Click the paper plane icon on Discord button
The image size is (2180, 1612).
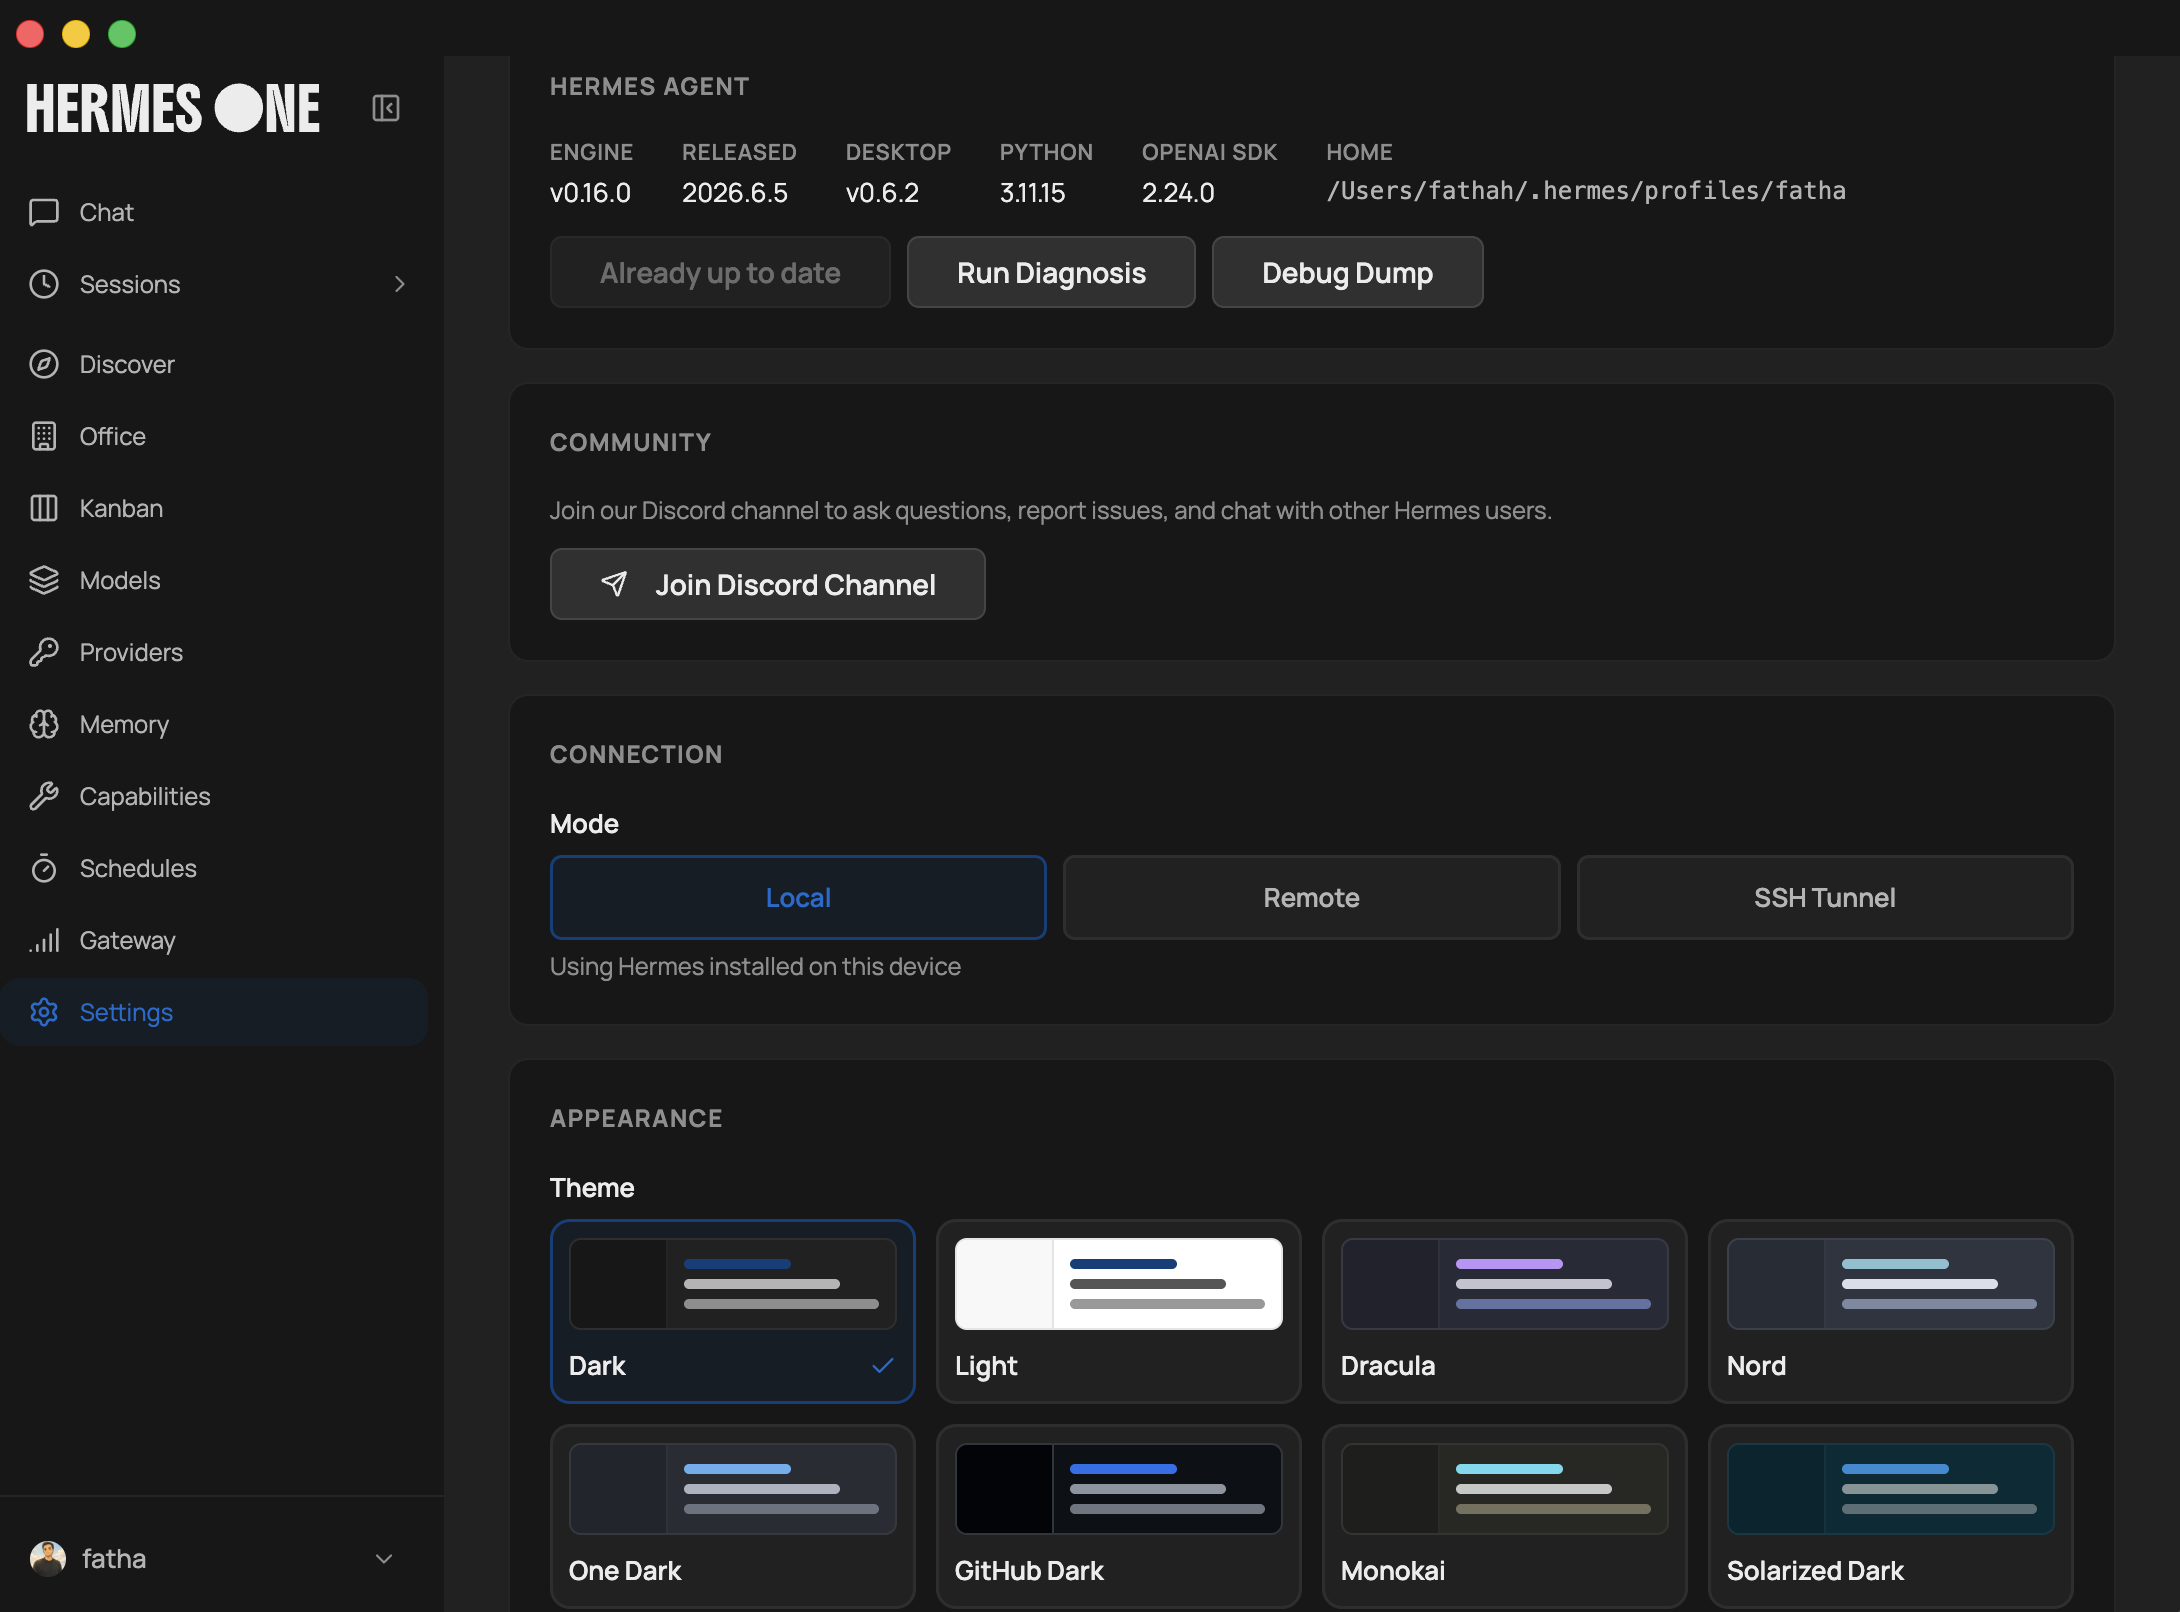[x=614, y=584]
